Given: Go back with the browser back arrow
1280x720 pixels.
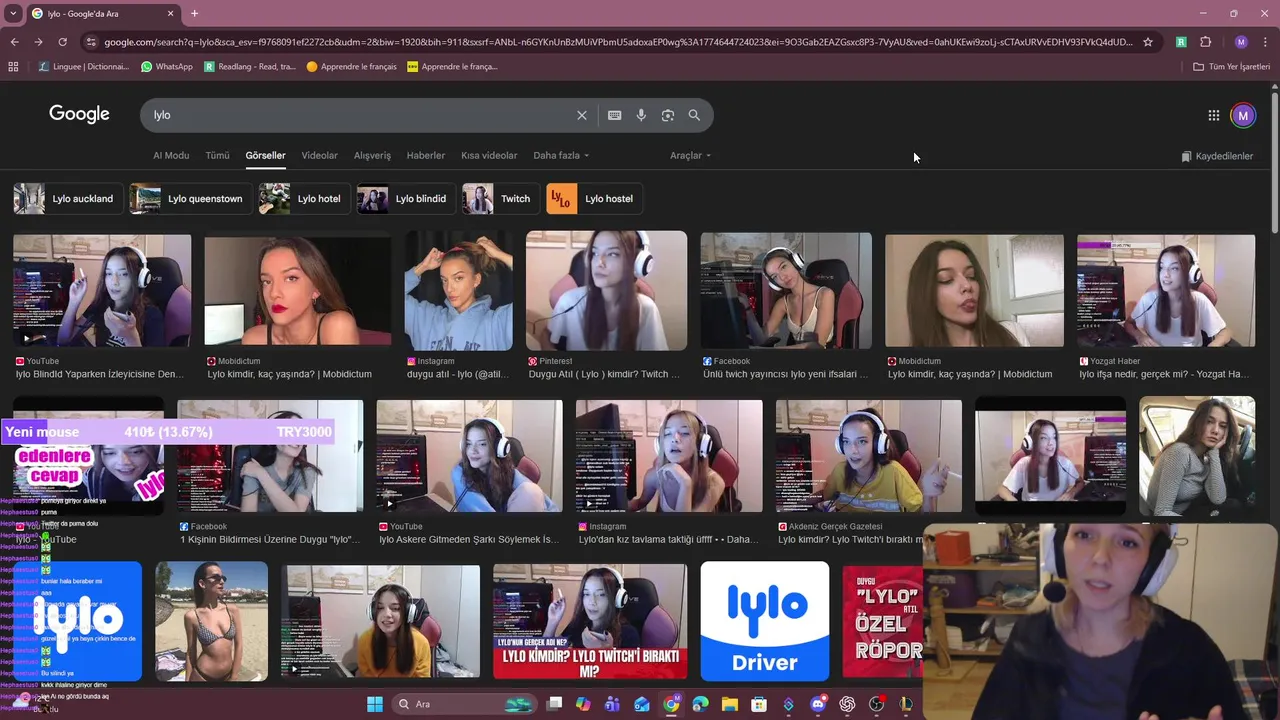Looking at the screenshot, I should (14, 42).
